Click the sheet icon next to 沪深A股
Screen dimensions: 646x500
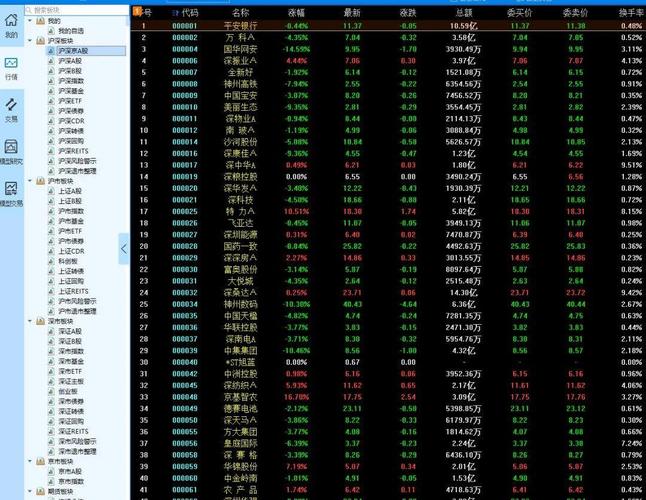[x=51, y=61]
